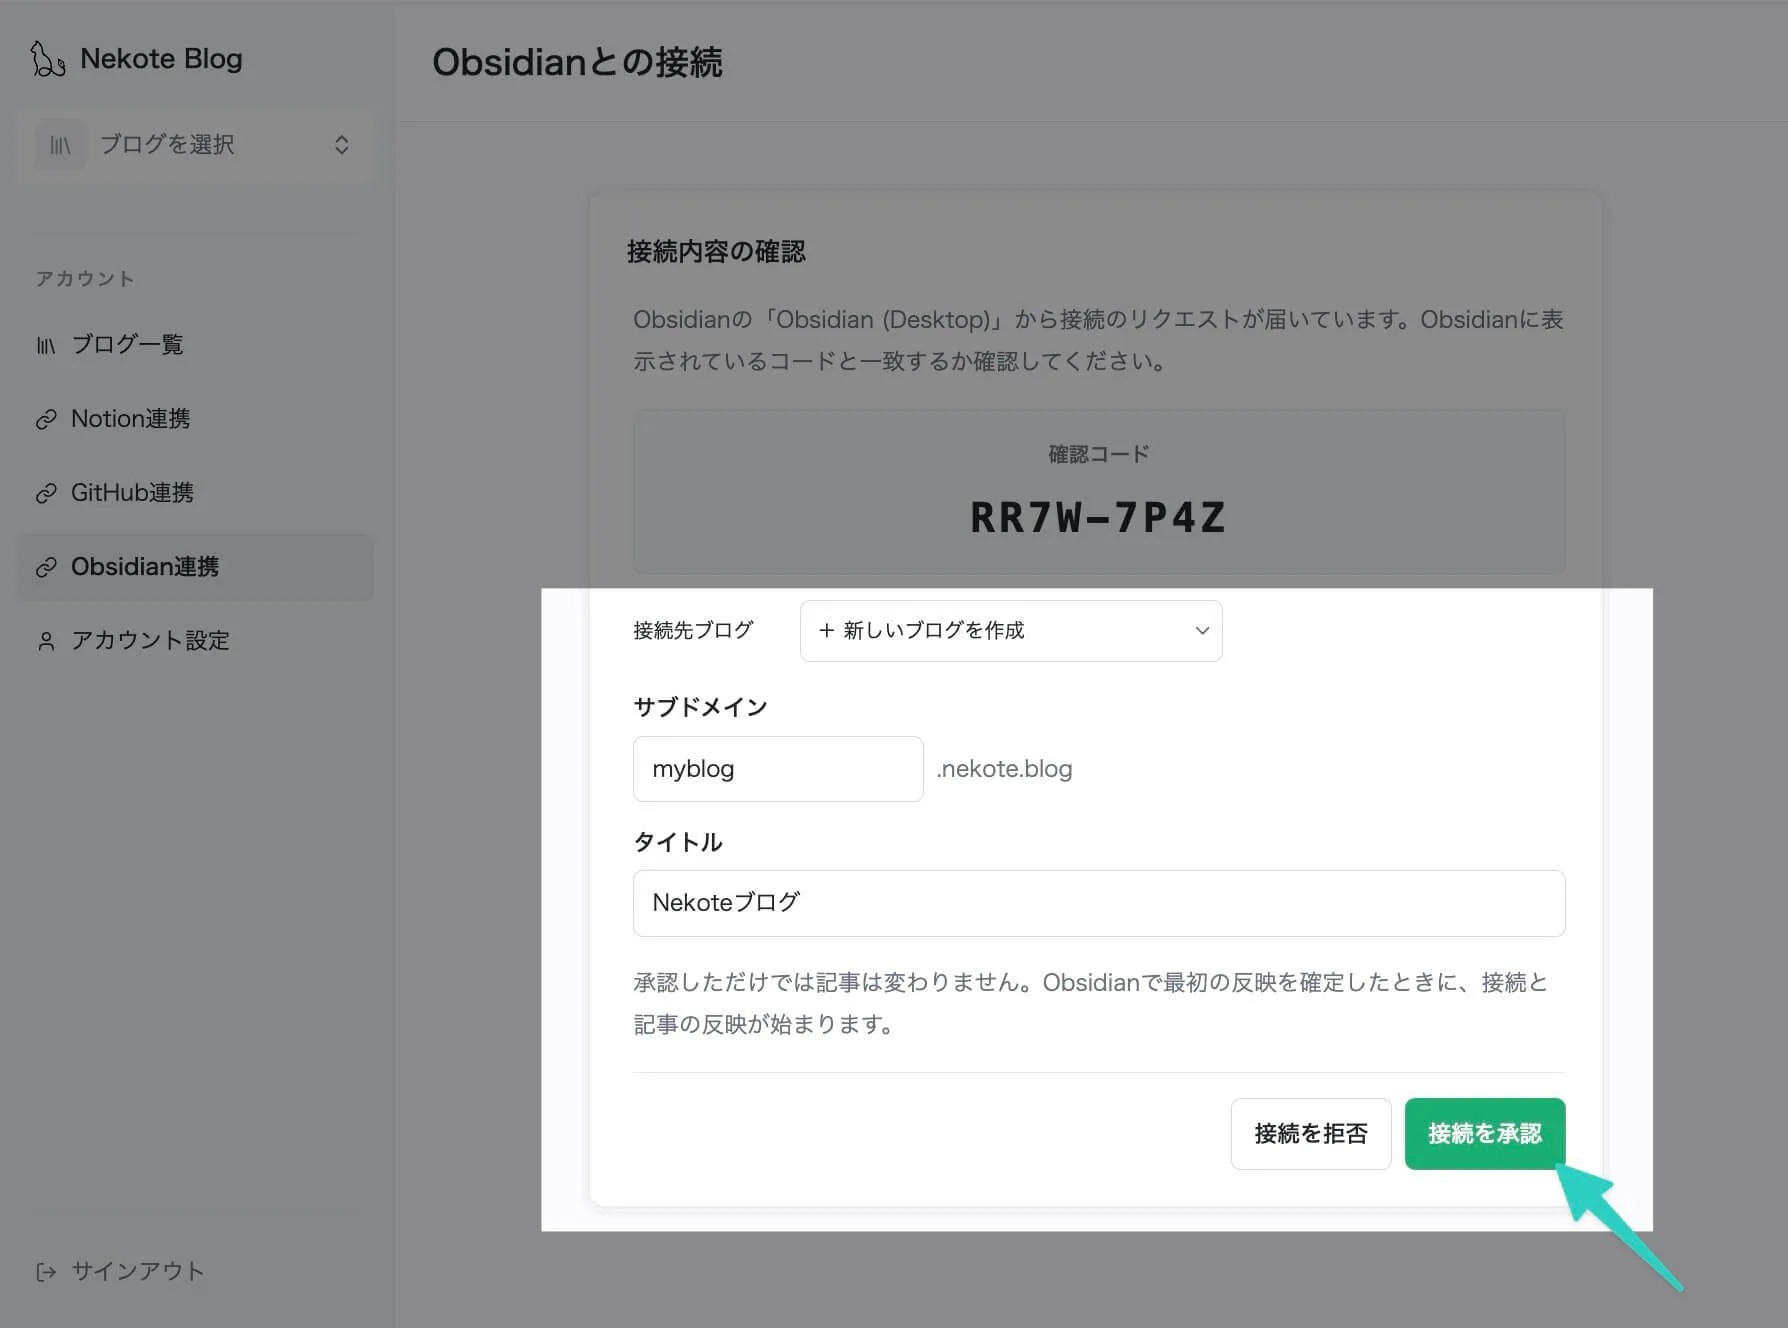Open ブログ一覧 in the sidebar
This screenshot has height=1328, width=1788.
[x=195, y=345]
